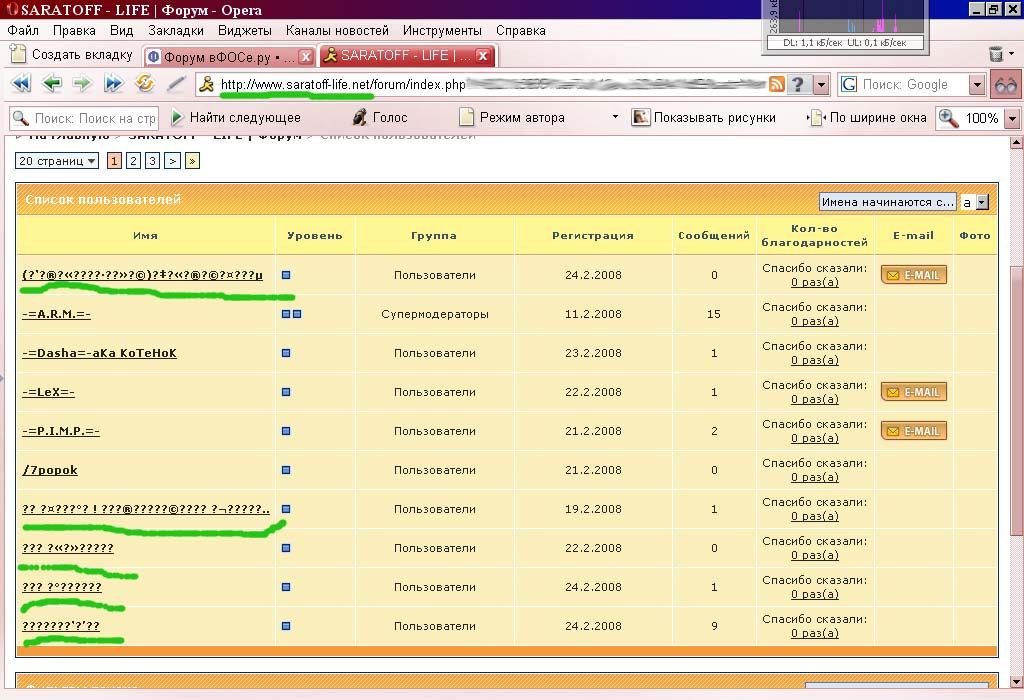Toggle Show images (Показывать рисунки)

coord(641,117)
